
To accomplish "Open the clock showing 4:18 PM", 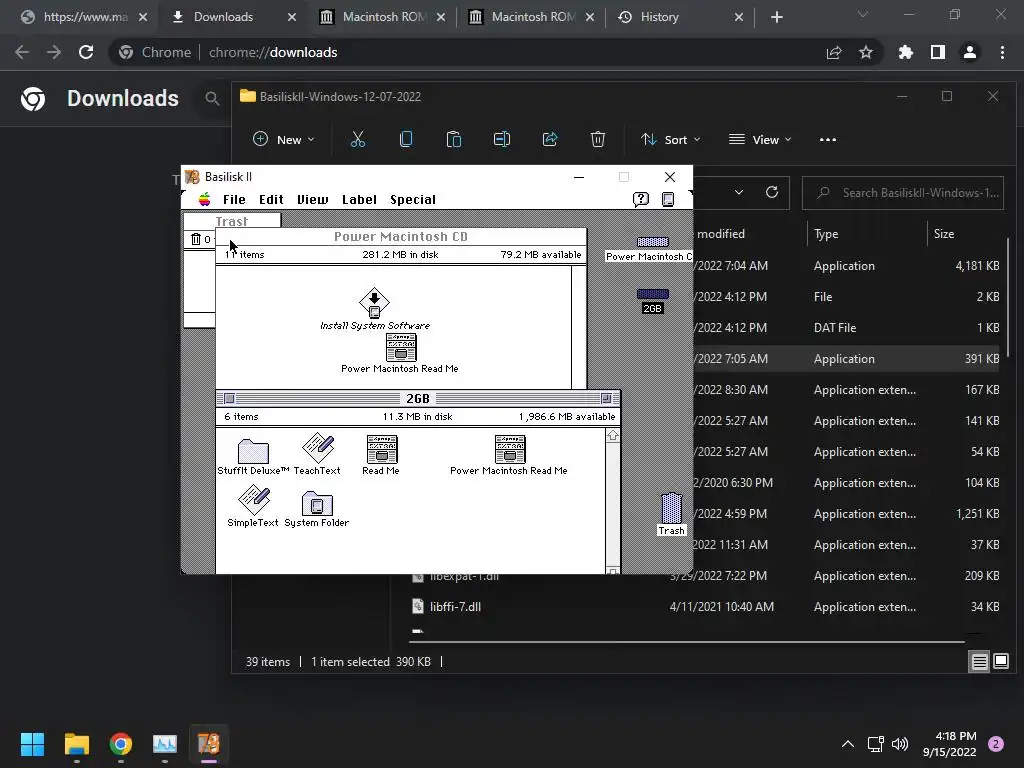I will coord(950,744).
